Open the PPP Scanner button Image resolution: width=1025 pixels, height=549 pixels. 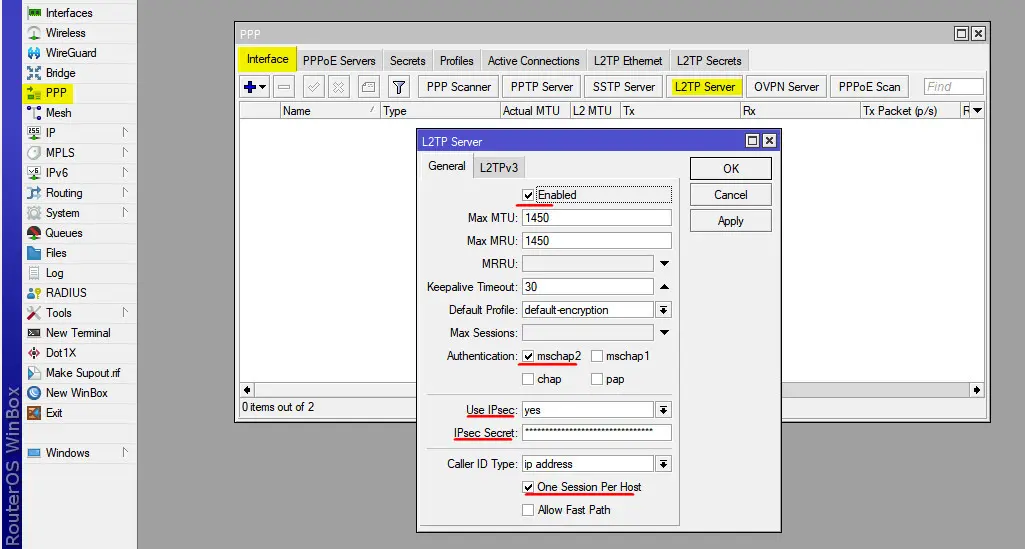click(x=459, y=87)
